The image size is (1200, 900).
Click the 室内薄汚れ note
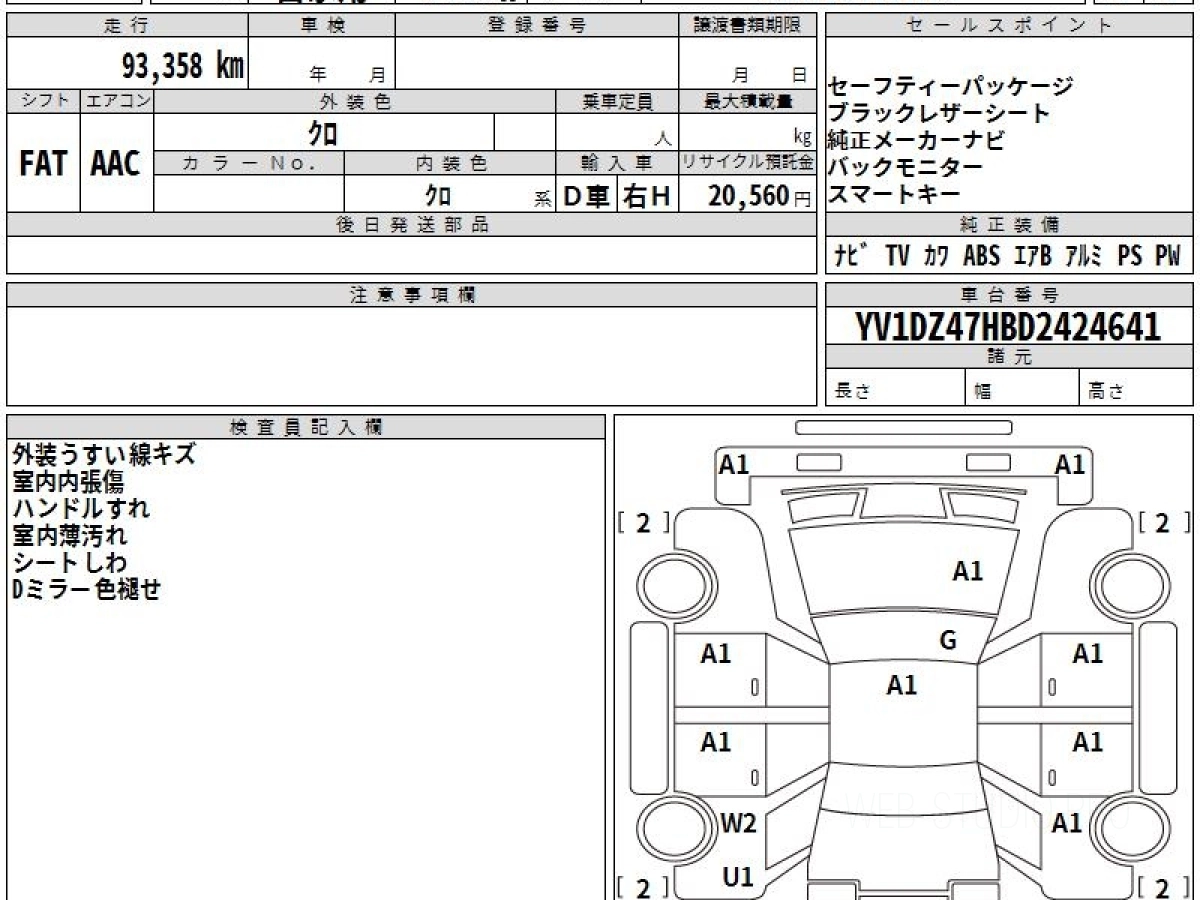click(x=69, y=535)
